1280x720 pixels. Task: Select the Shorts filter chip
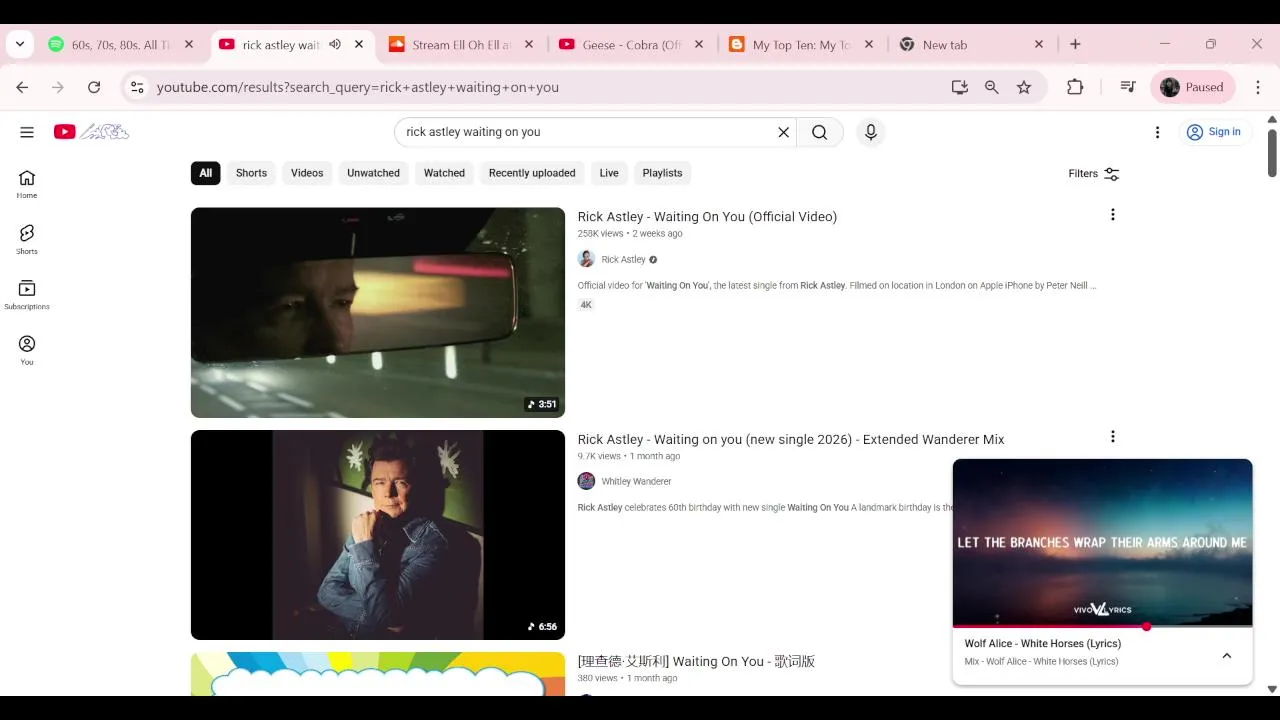(x=251, y=173)
